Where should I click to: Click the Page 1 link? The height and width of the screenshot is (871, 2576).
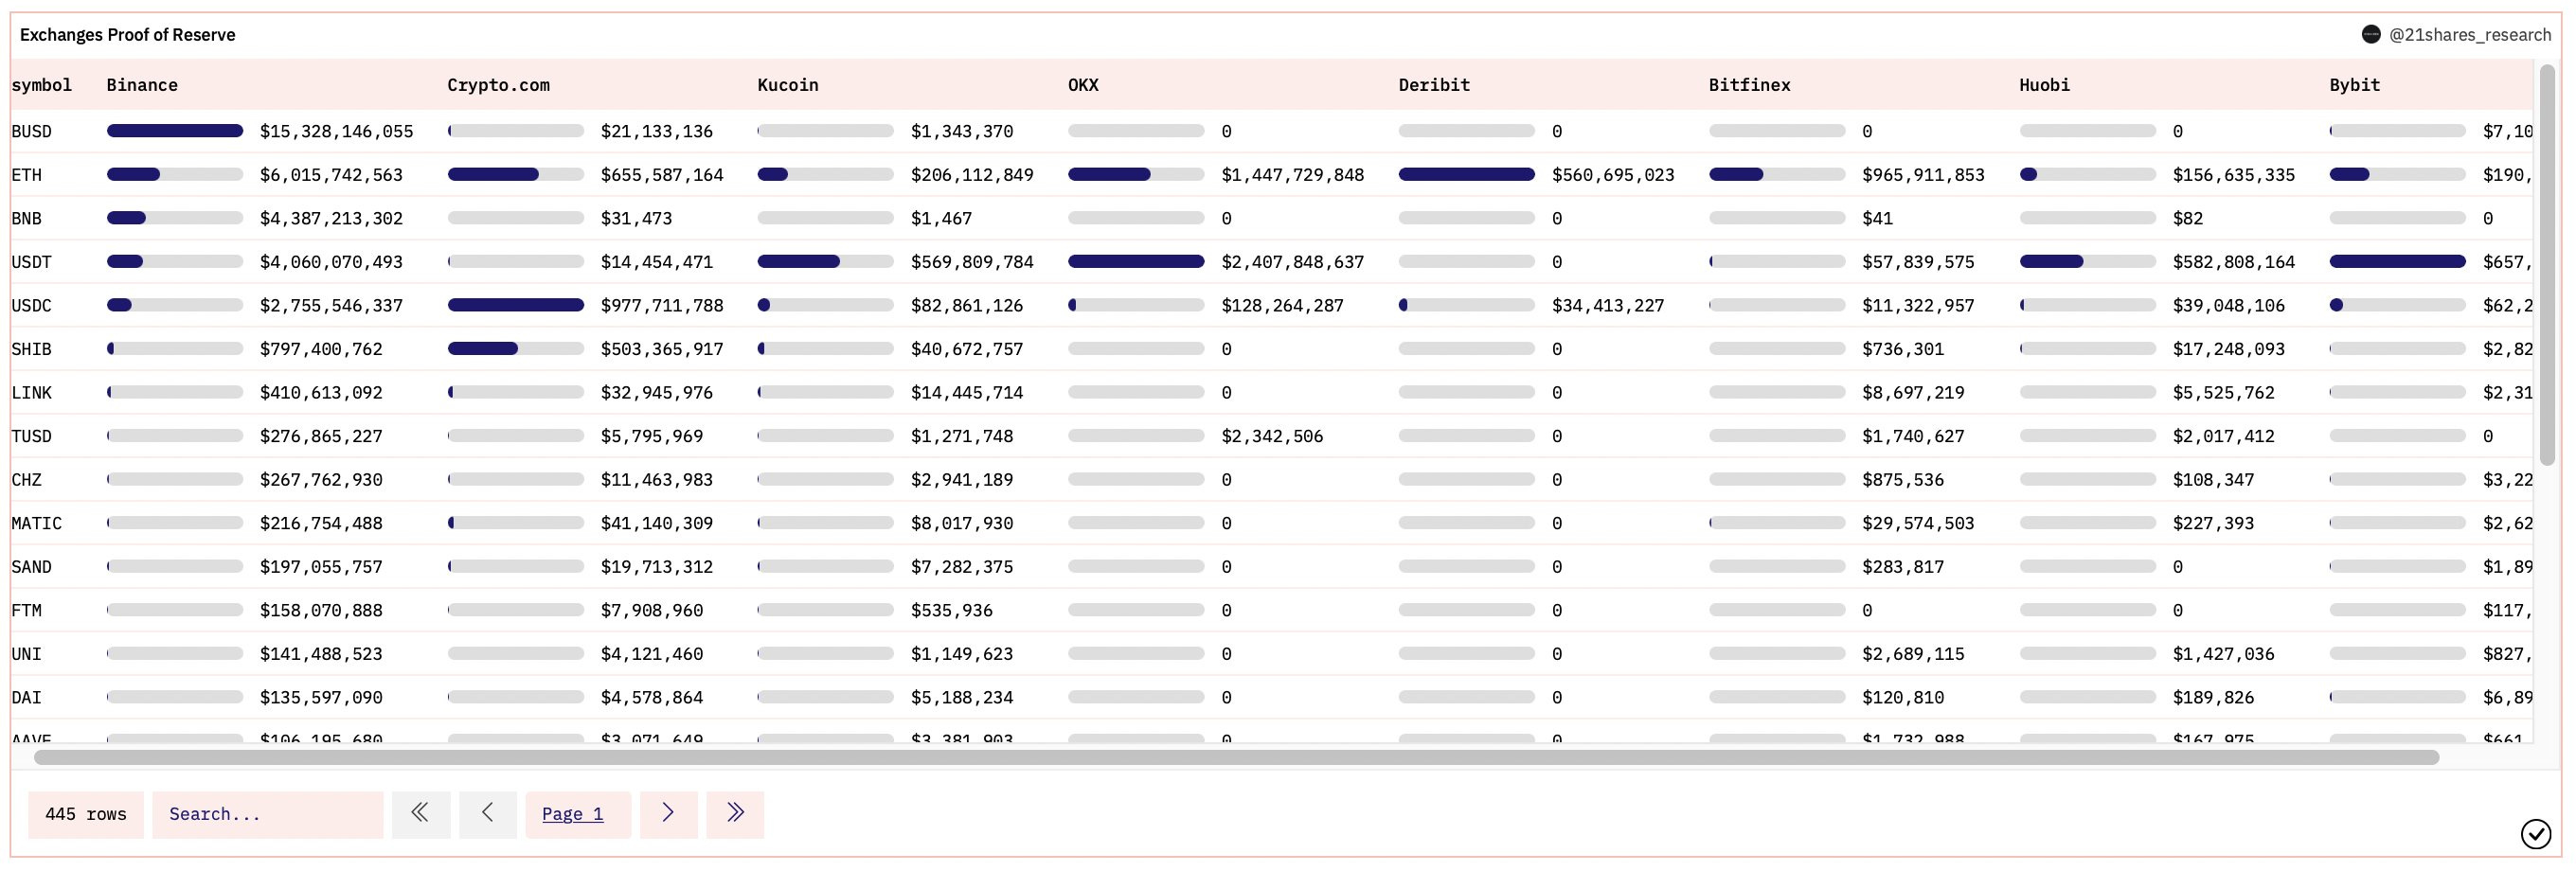pos(573,814)
